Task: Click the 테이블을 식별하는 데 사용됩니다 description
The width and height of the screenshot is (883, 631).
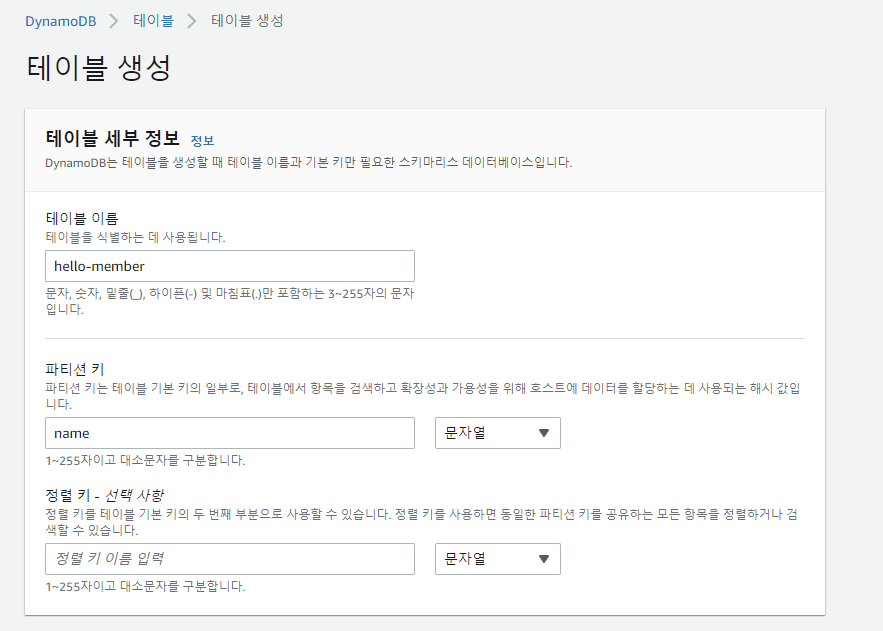Action: click(135, 238)
